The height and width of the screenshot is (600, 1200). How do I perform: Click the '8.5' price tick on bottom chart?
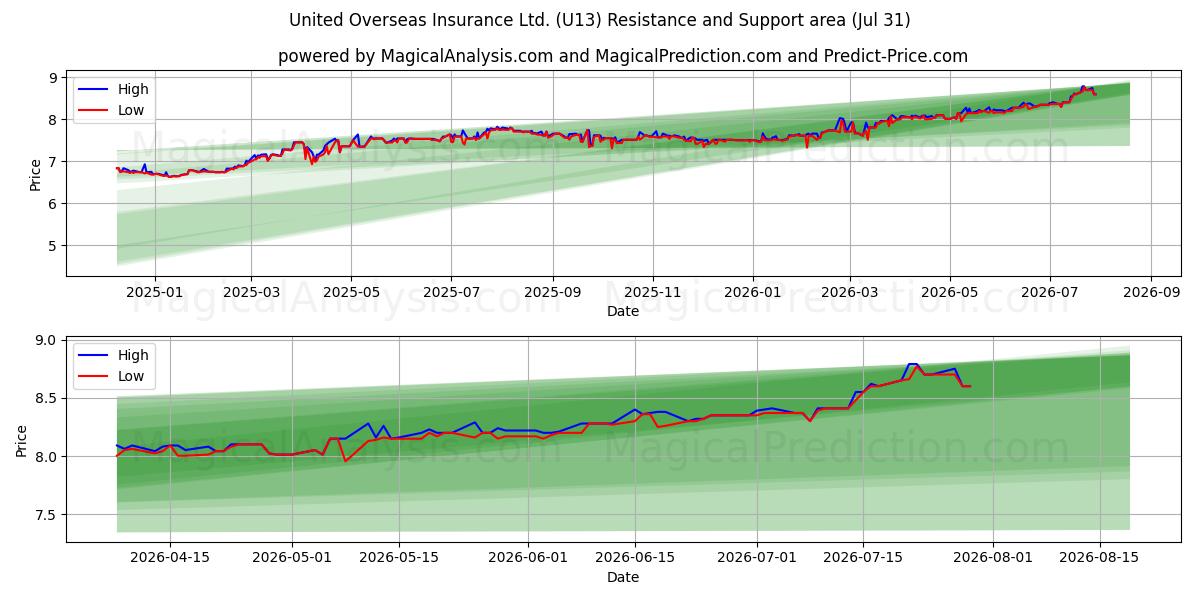point(48,398)
